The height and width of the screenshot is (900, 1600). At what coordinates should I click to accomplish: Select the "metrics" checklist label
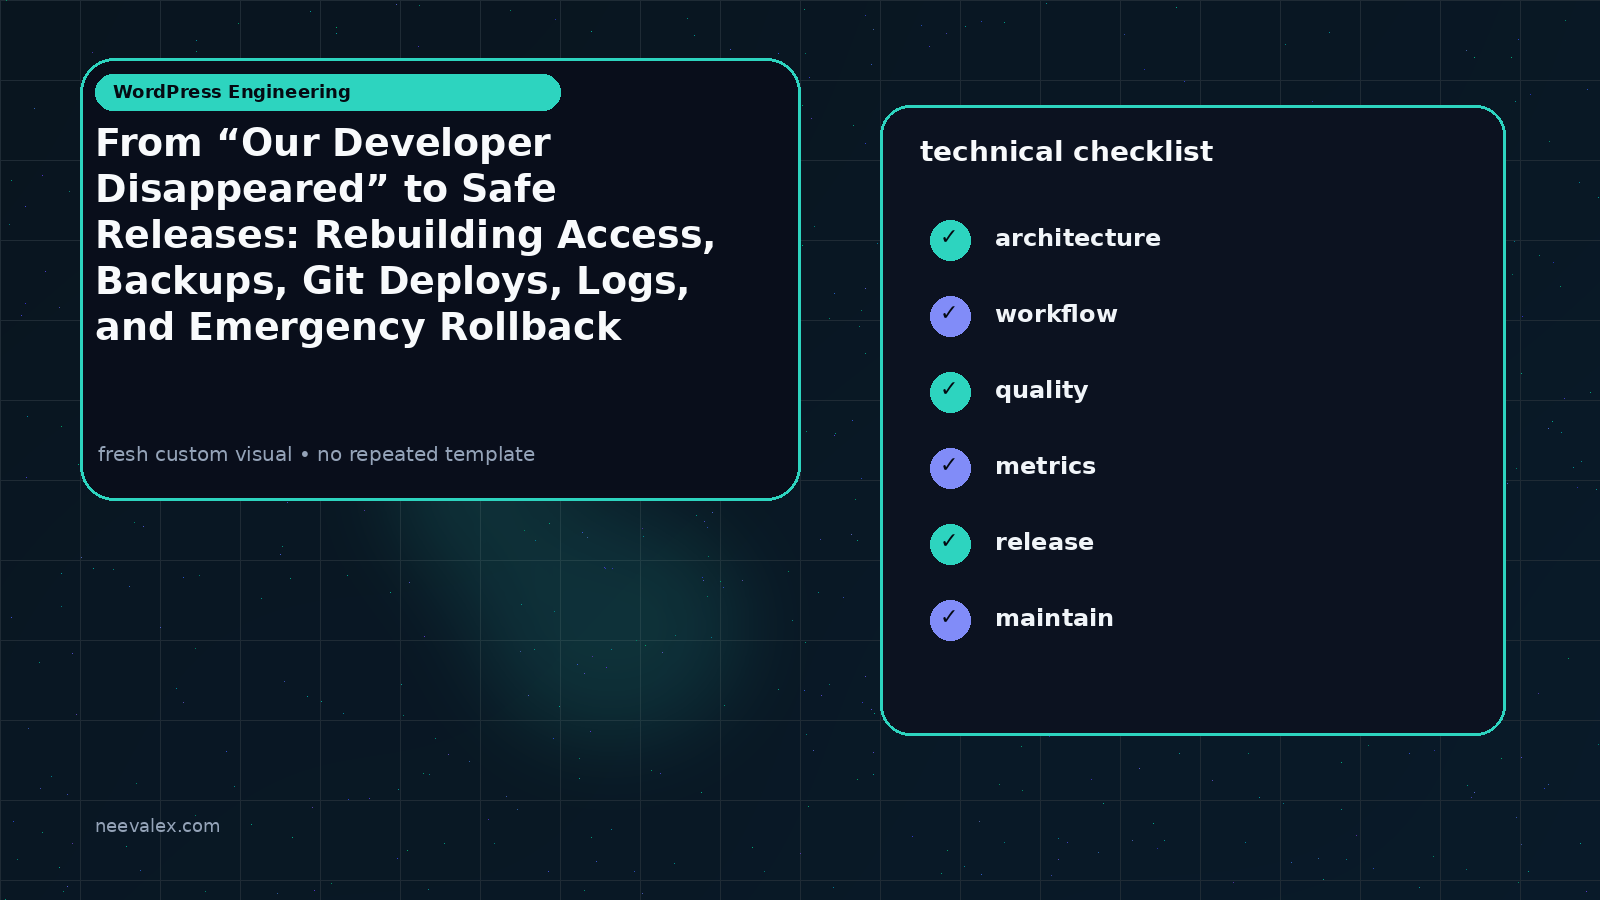1045,466
